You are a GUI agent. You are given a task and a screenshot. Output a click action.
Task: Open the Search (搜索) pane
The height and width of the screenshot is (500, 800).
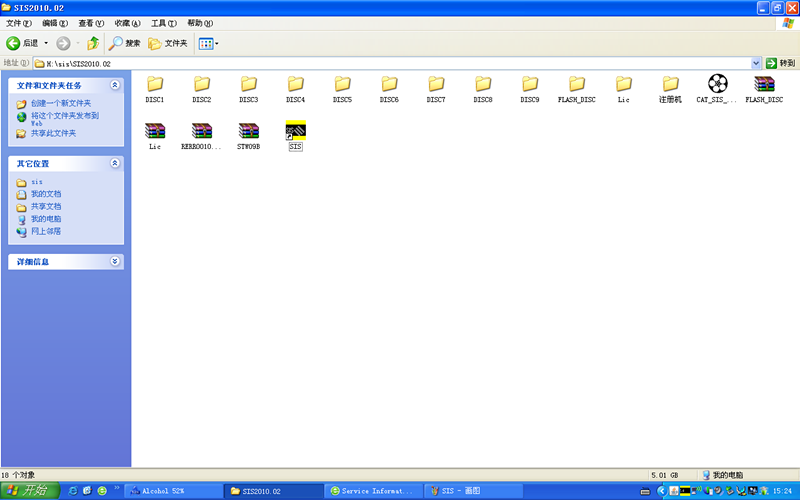[x=124, y=43]
